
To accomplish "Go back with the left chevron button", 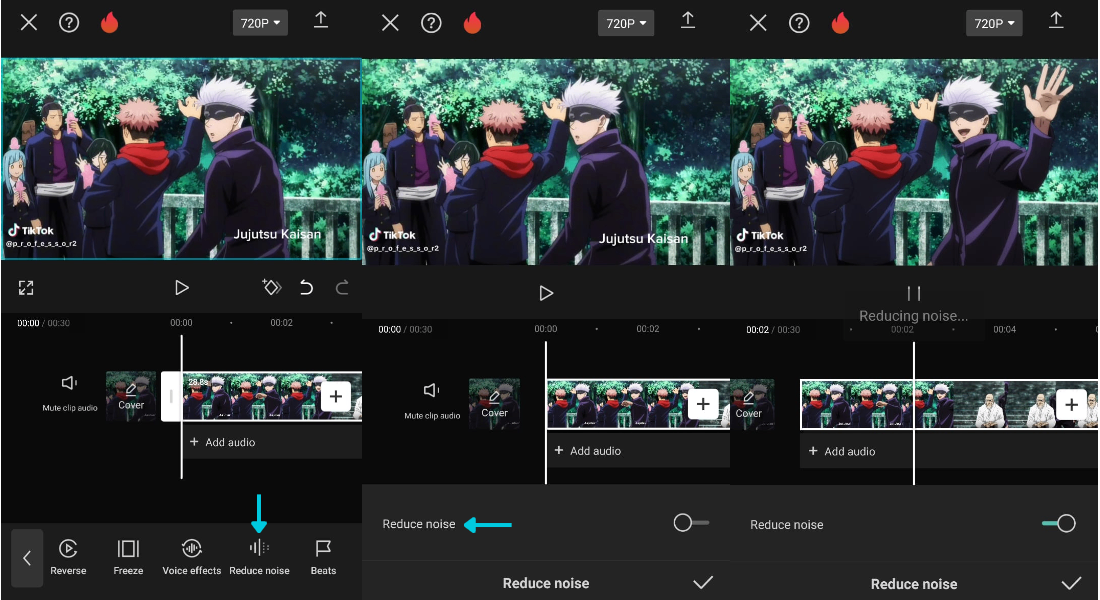I will coord(27,558).
